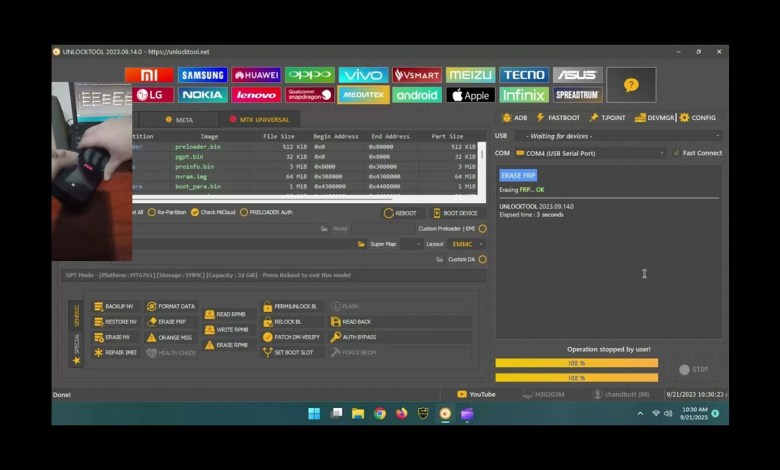
Task: Run the FORMAT DATA function
Action: 171,306
